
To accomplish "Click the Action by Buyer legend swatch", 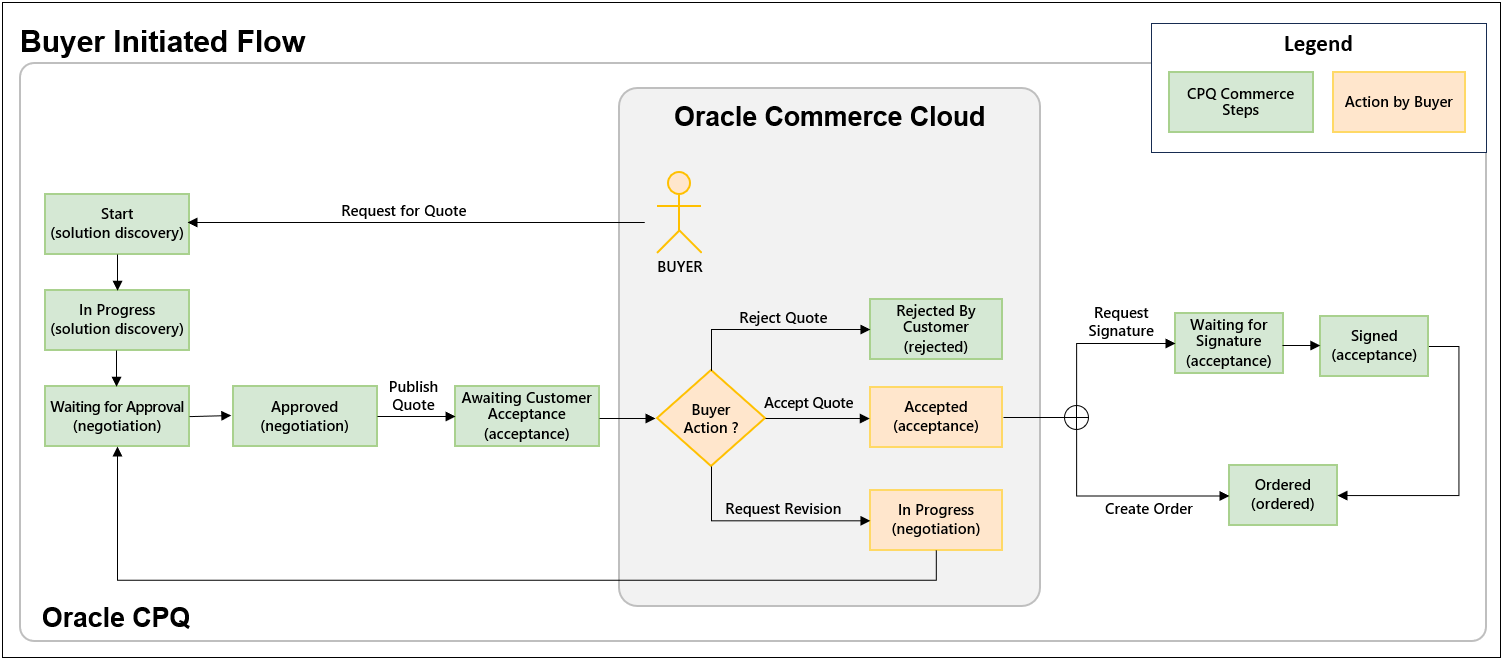I will [1399, 102].
